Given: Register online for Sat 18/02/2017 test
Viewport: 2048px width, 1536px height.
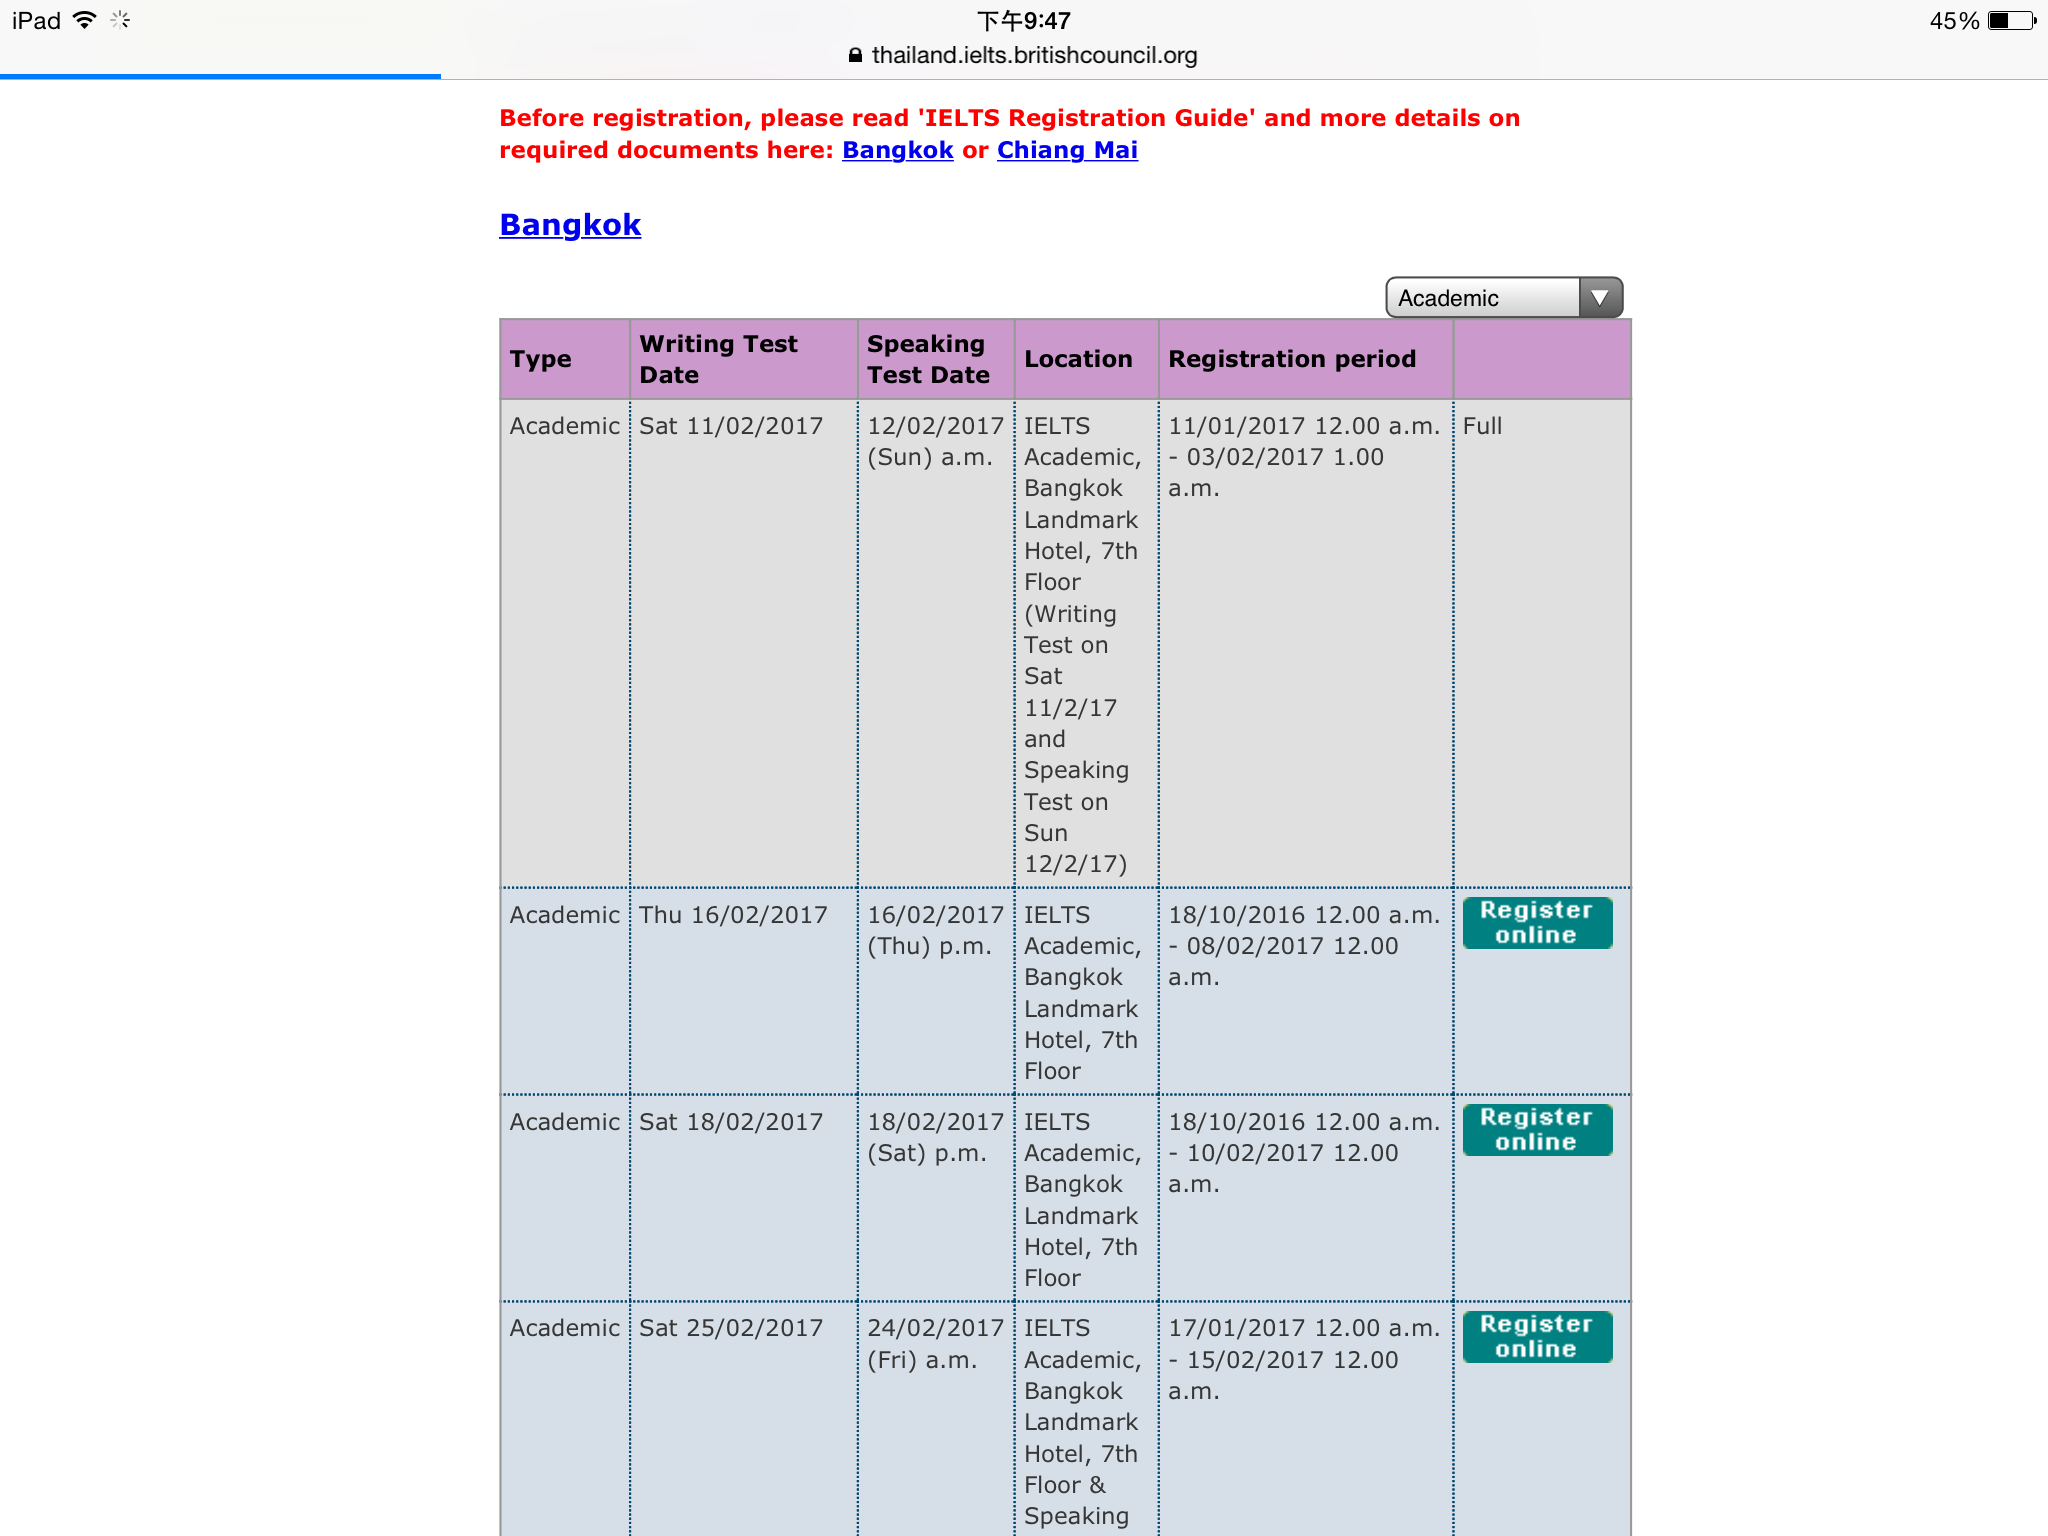Looking at the screenshot, I should (x=1537, y=1129).
